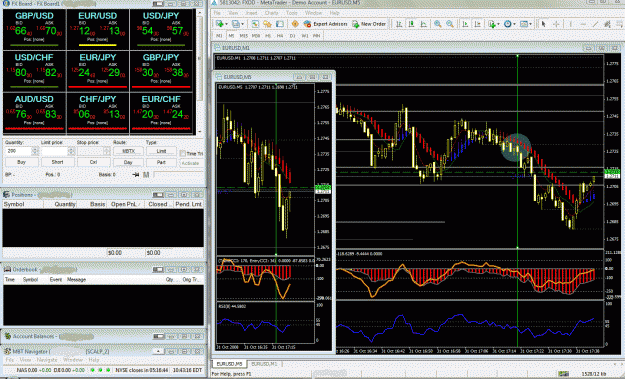Image resolution: width=625 pixels, height=379 pixels.
Task: Open the Limit order type selector
Action: click(x=161, y=151)
